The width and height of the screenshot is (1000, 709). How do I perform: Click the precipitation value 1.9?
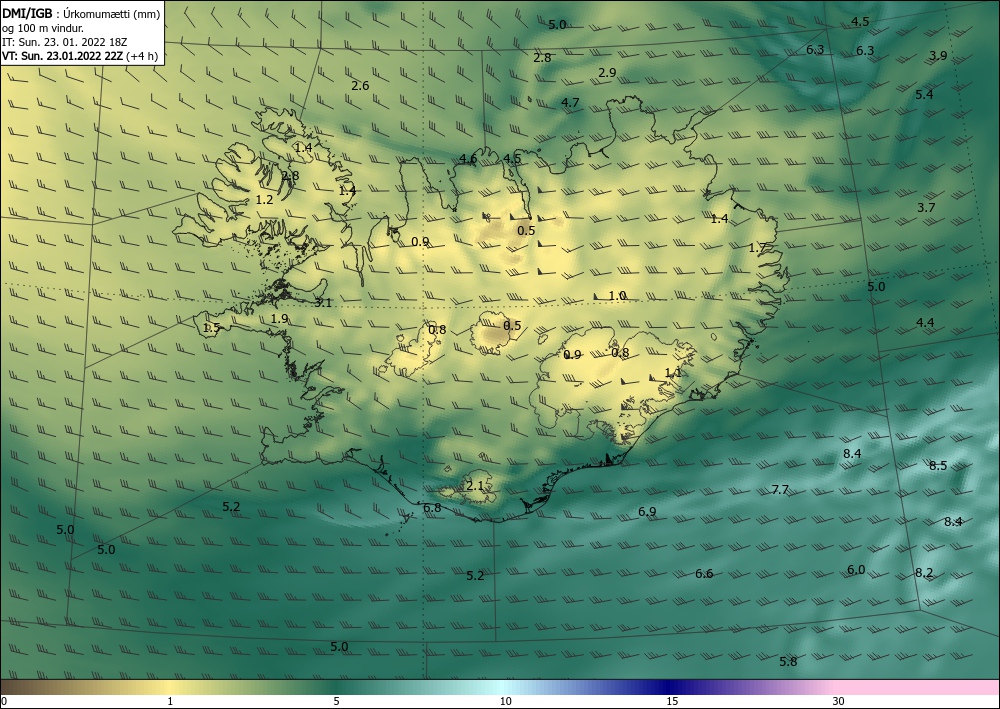pyautogui.click(x=279, y=318)
